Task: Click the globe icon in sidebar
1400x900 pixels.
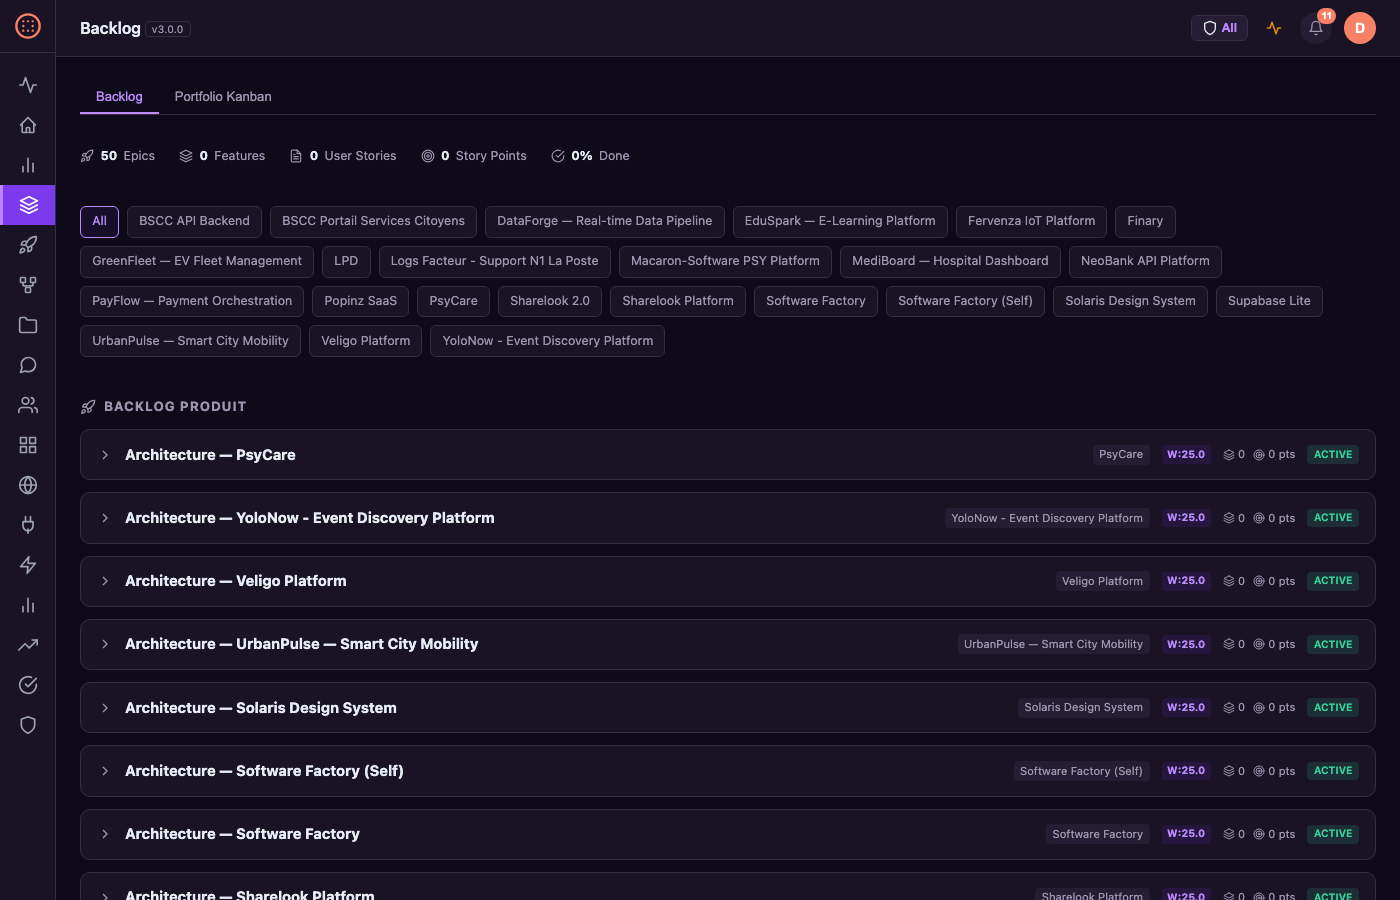Action: (28, 485)
